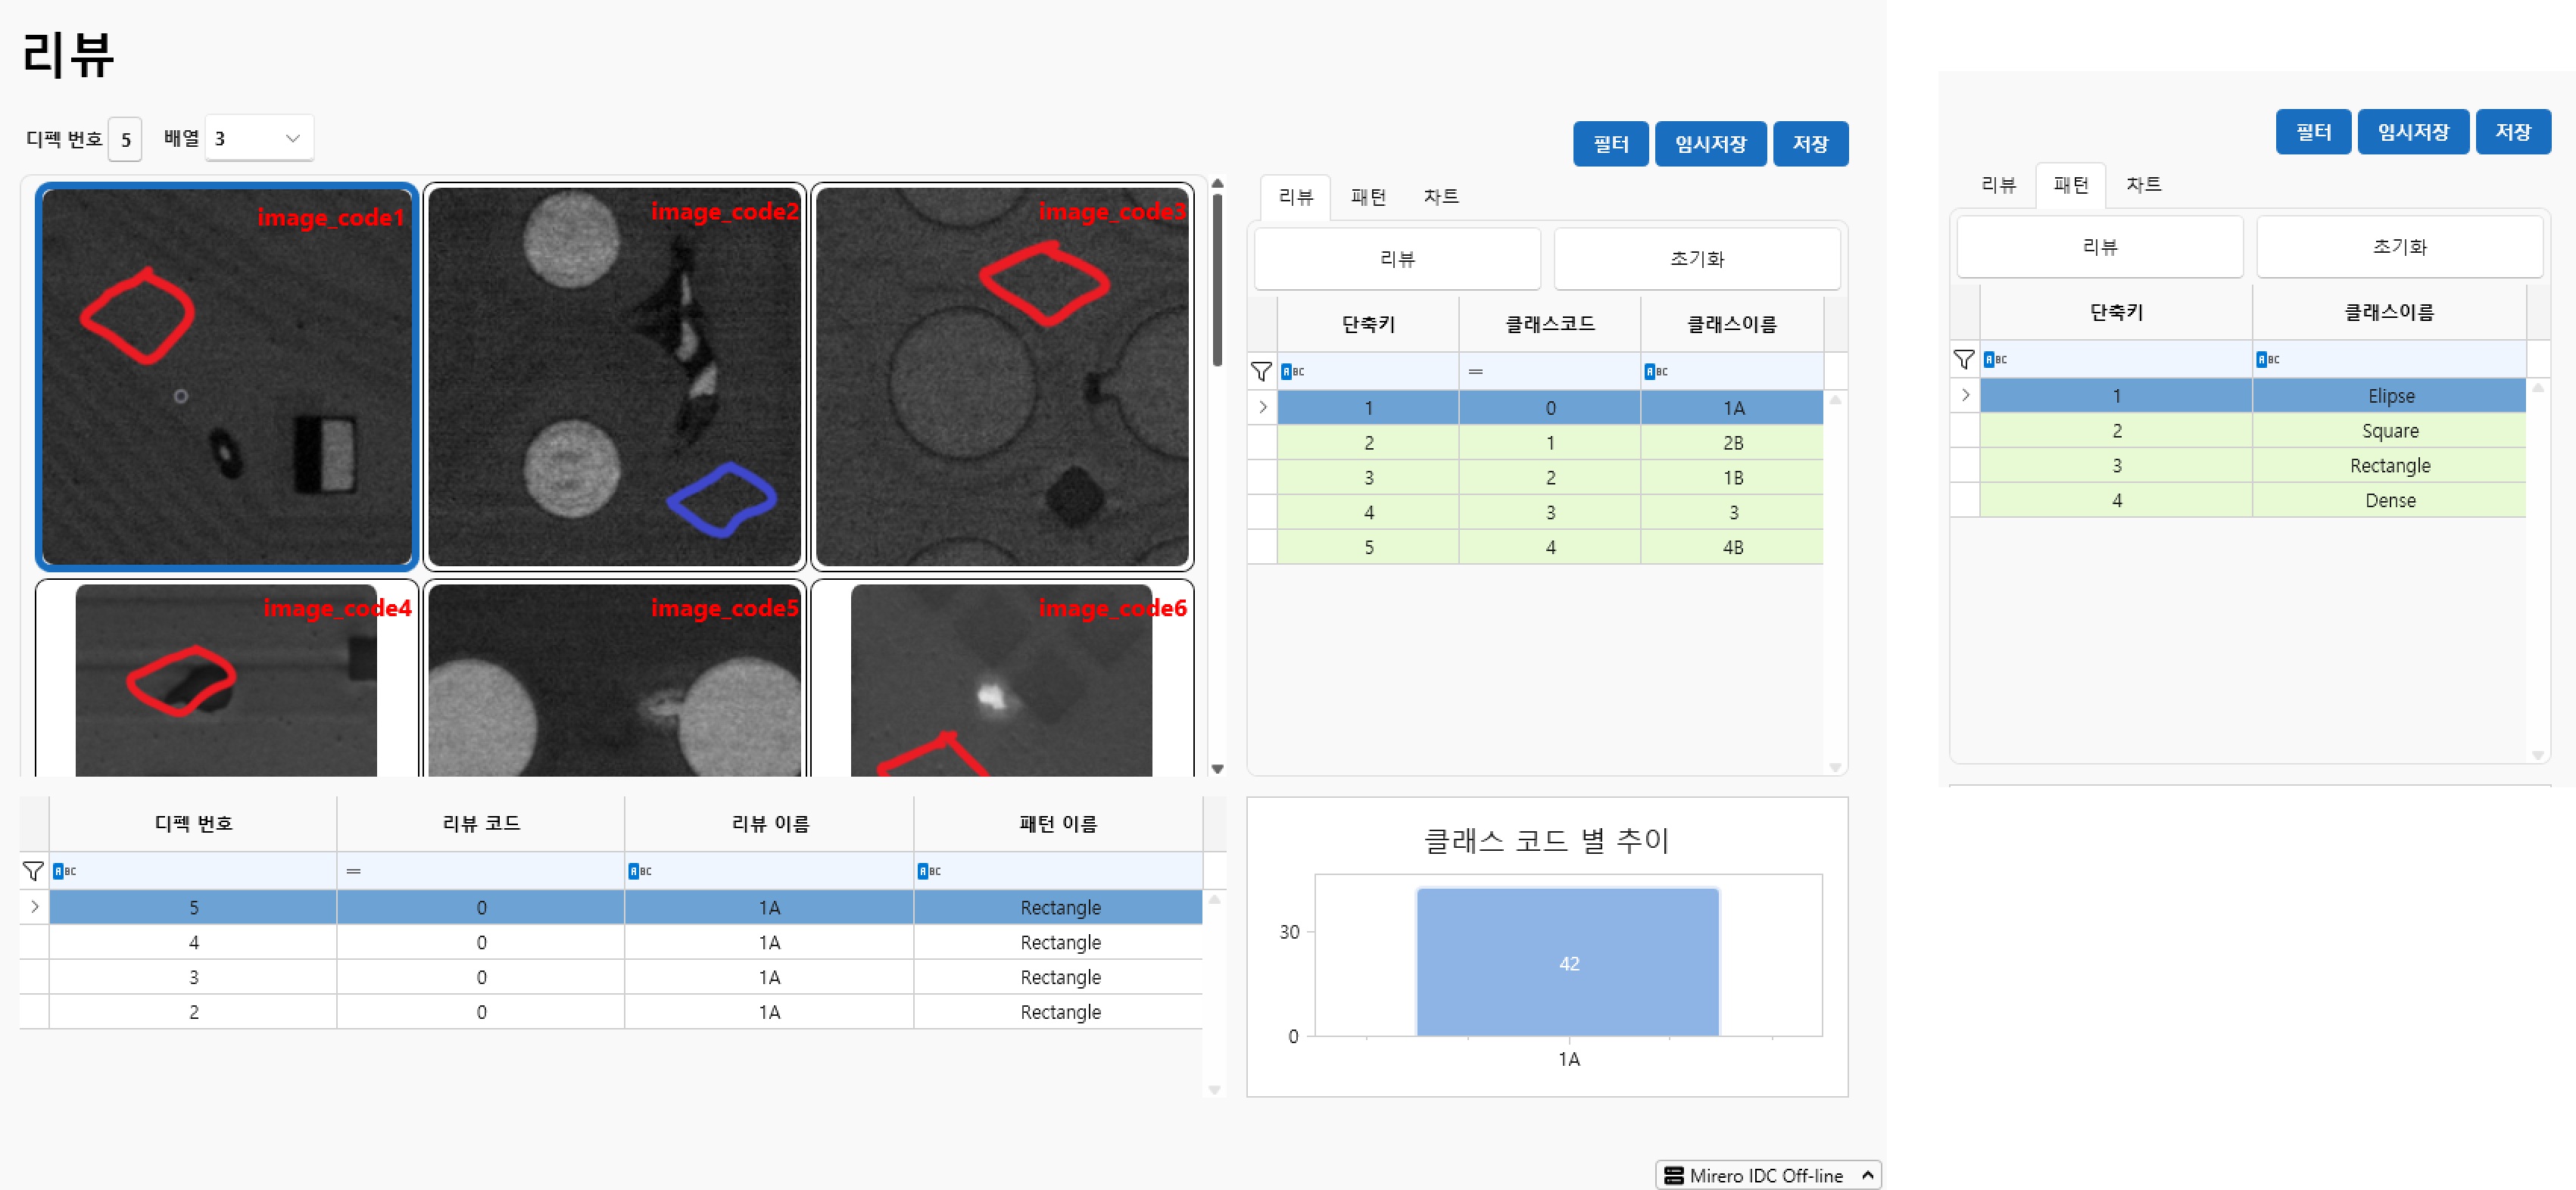Expand row indicator arrow for class 1A row
2576x1190 pixels.
pos(1263,408)
